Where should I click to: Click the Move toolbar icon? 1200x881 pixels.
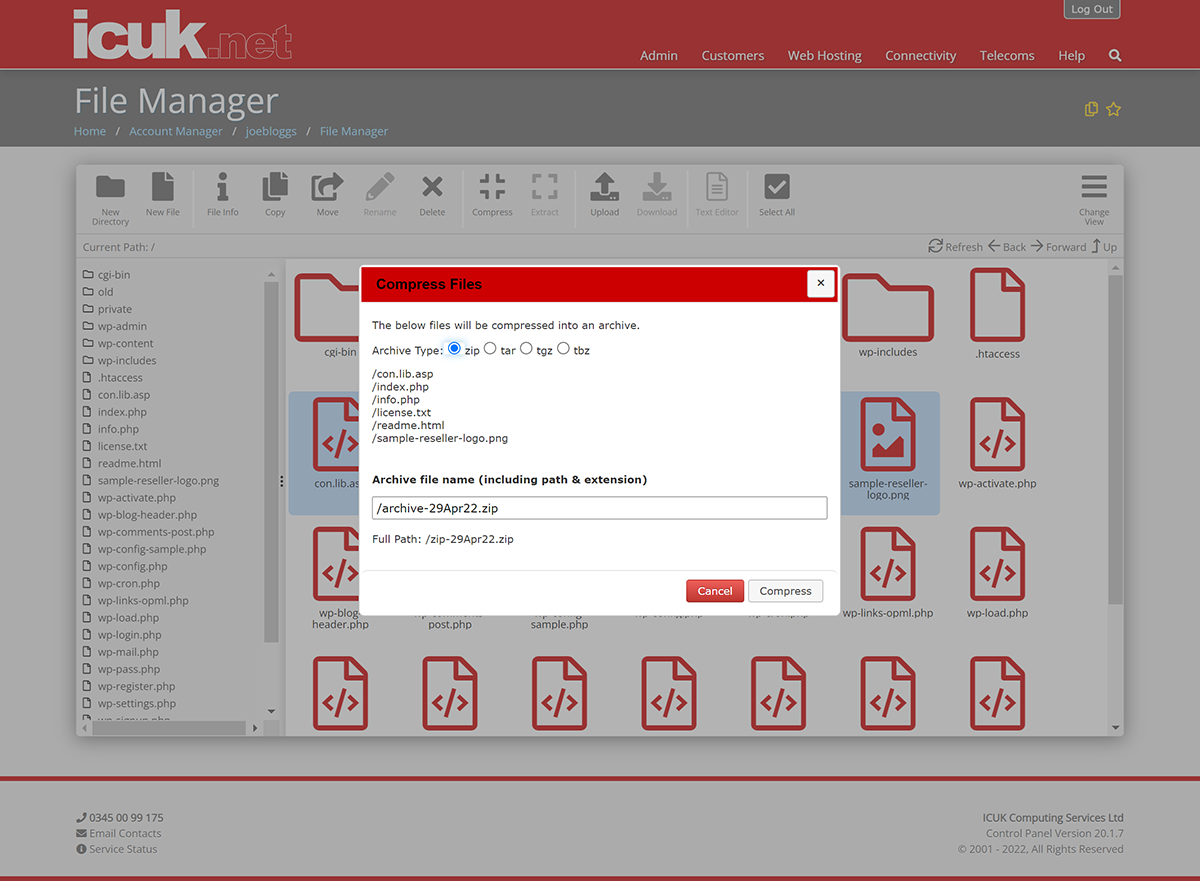point(327,187)
